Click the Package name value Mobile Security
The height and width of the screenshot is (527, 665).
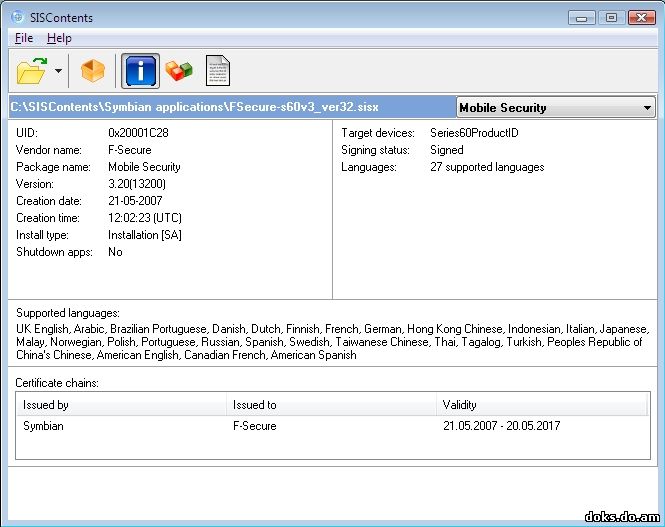144,167
